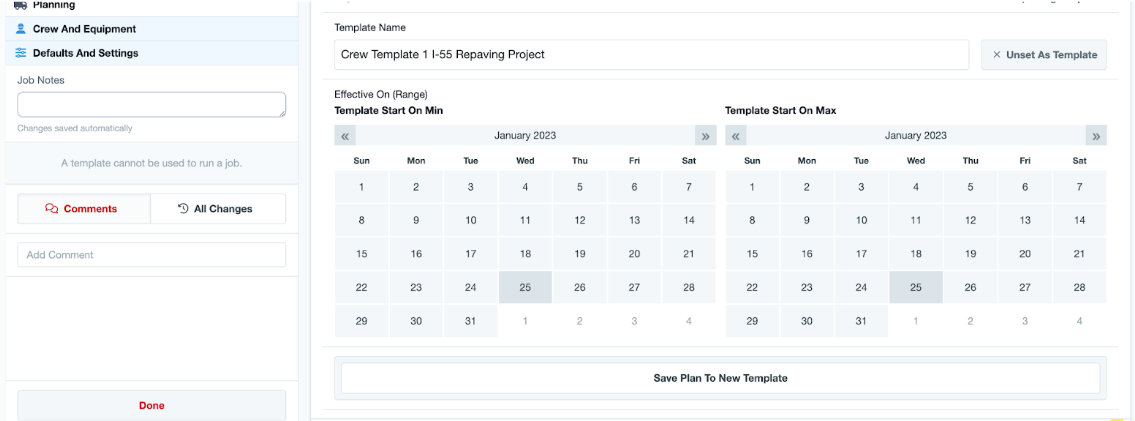Click into the Job Notes text area
Screen dimensions: 1135x421
[151, 105]
